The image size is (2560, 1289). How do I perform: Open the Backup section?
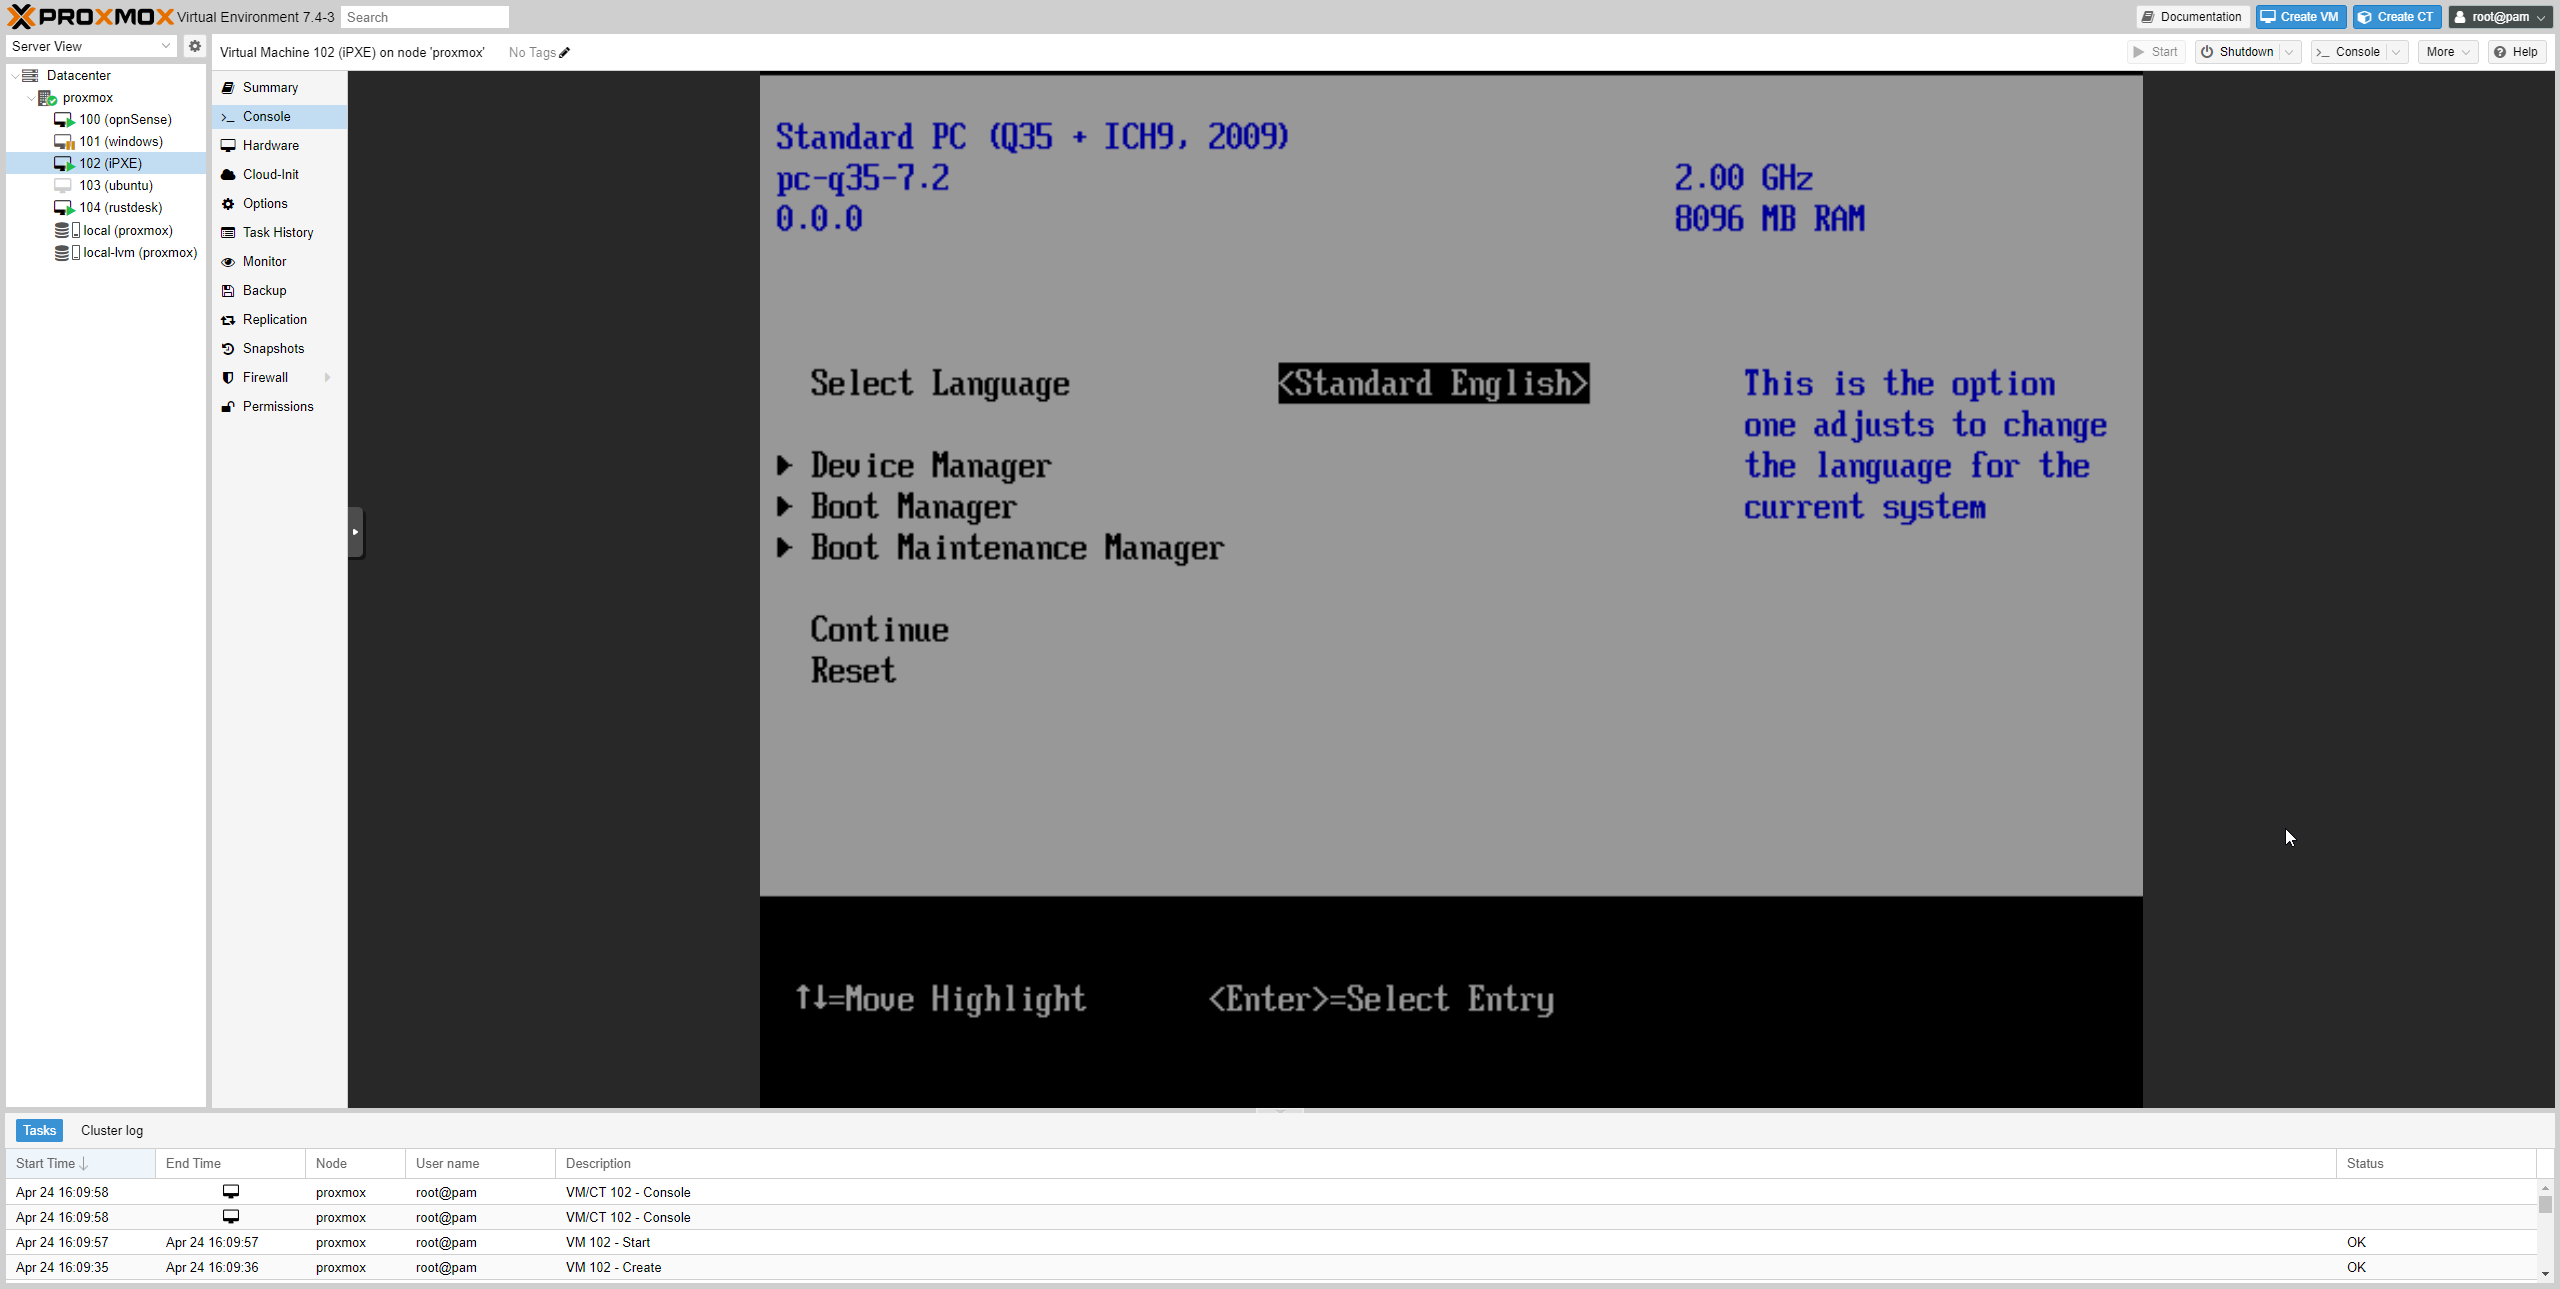[264, 290]
